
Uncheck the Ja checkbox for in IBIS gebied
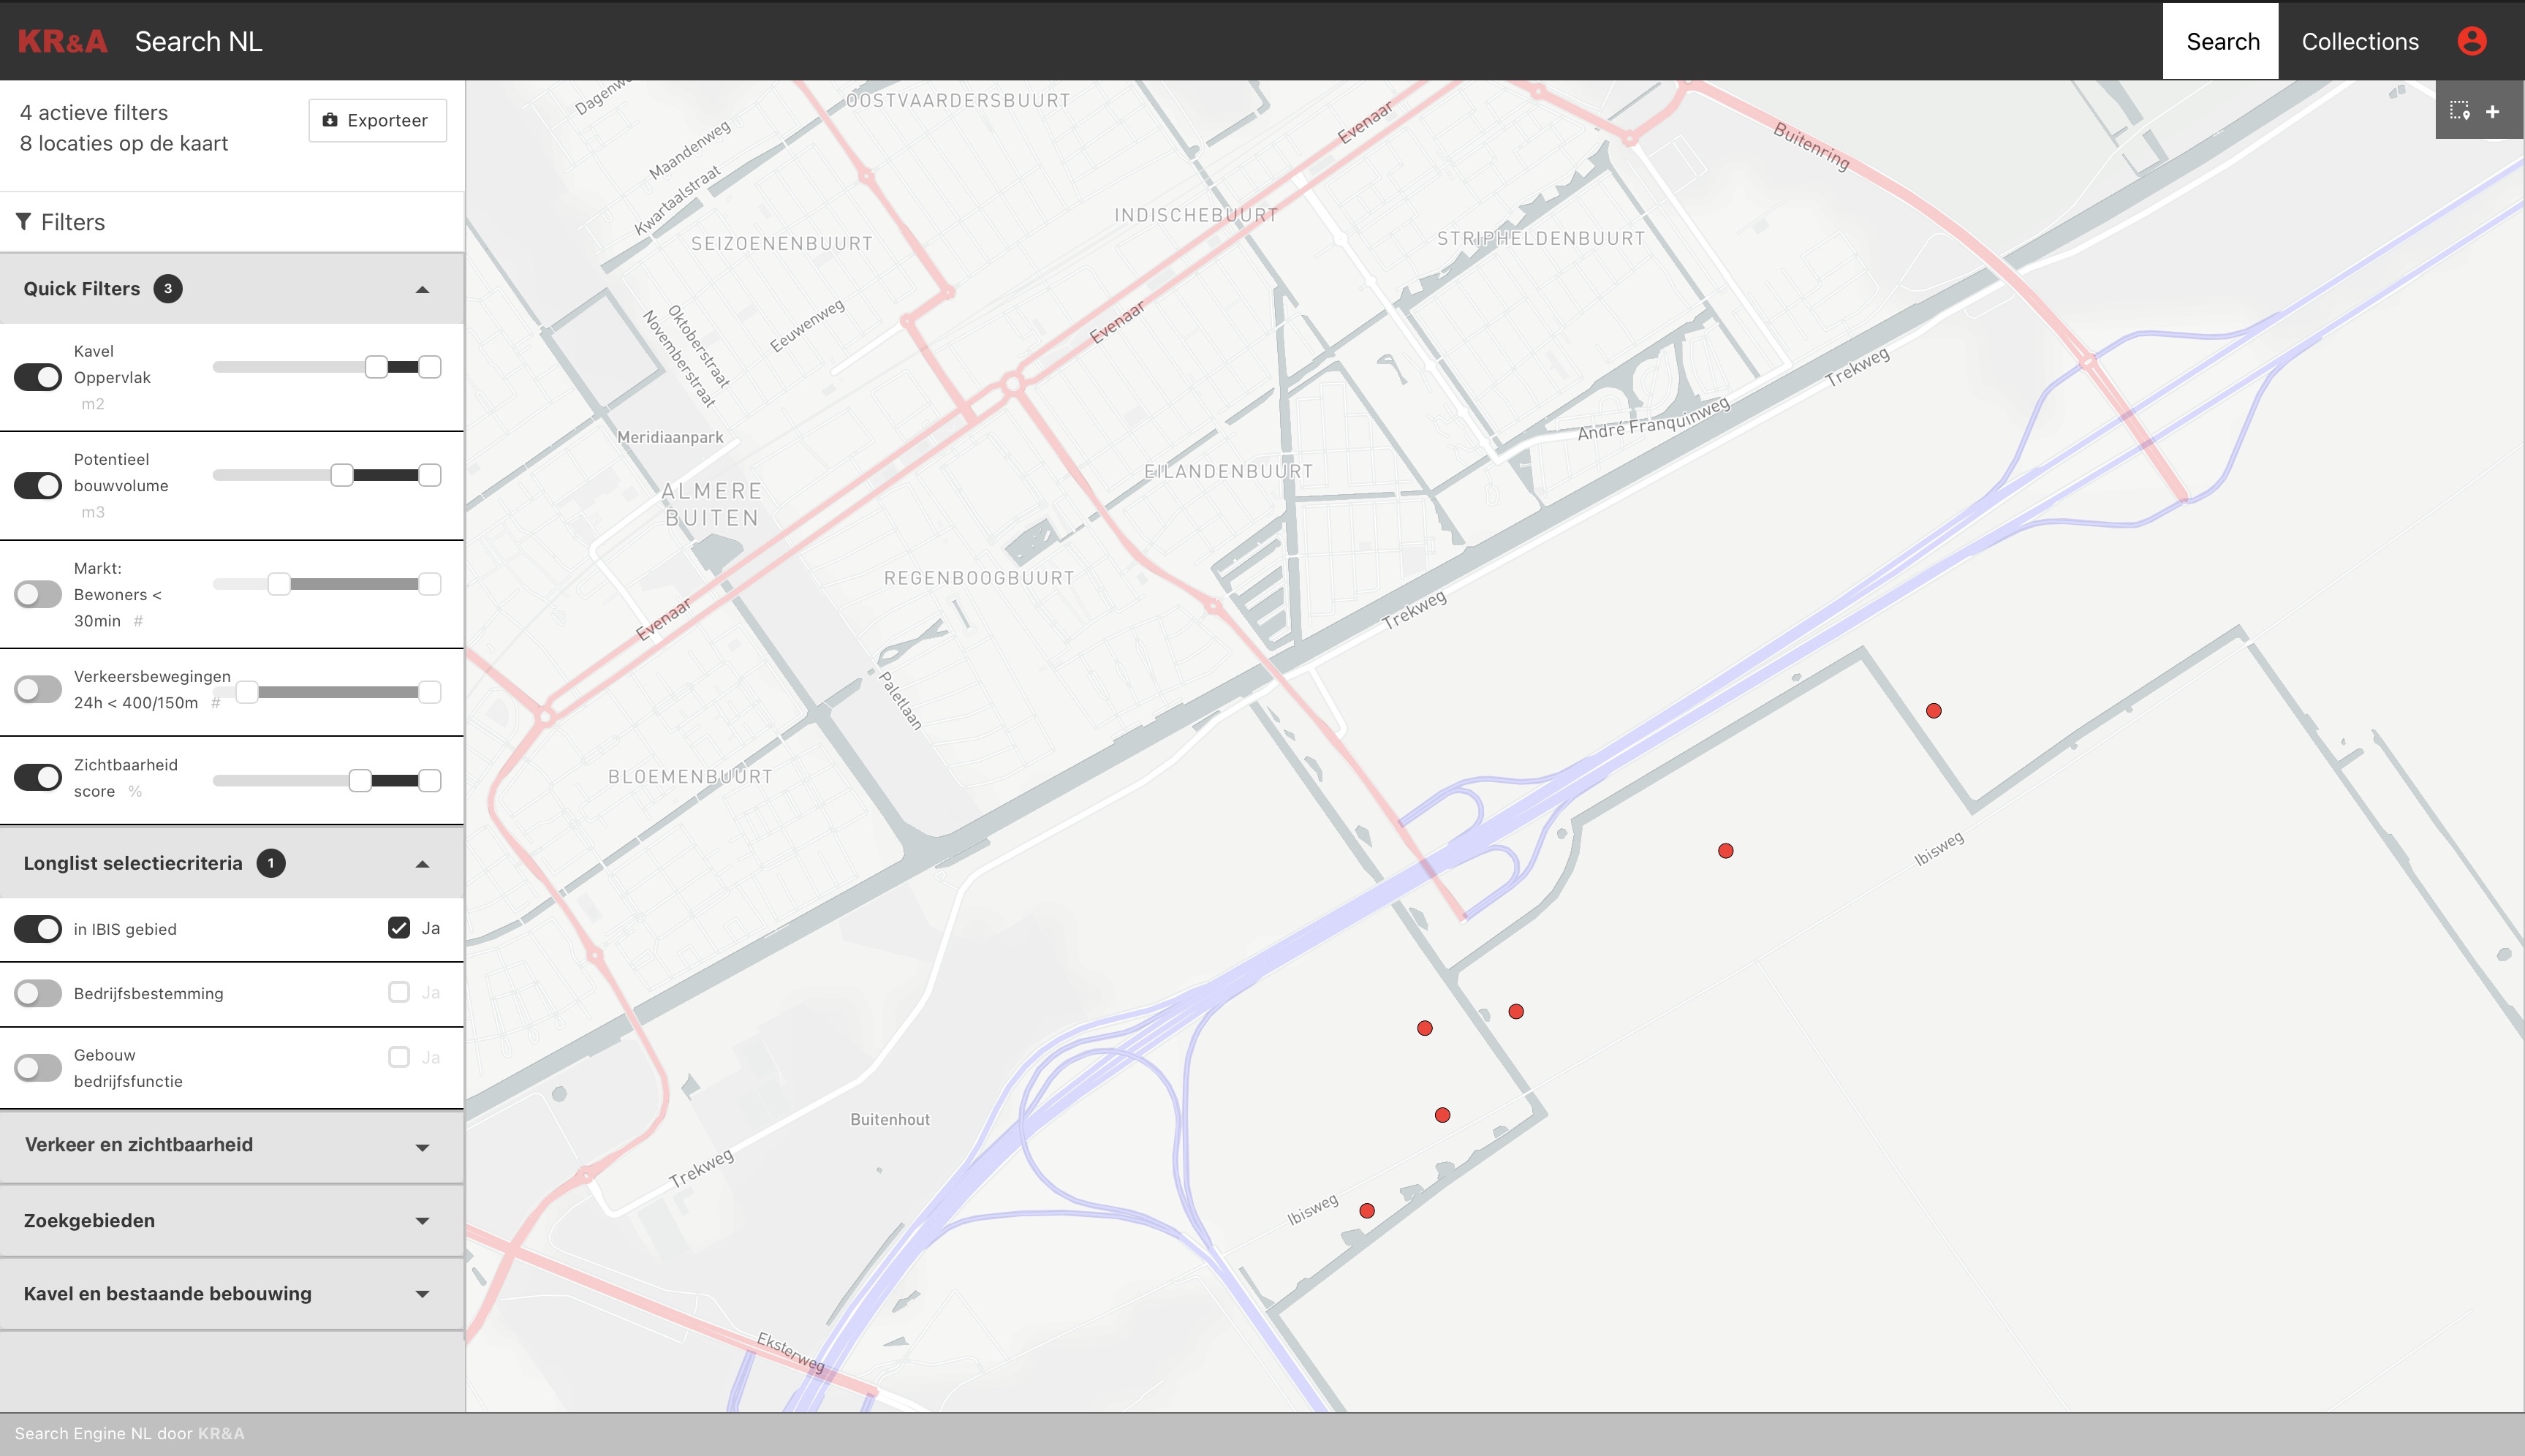tap(399, 928)
